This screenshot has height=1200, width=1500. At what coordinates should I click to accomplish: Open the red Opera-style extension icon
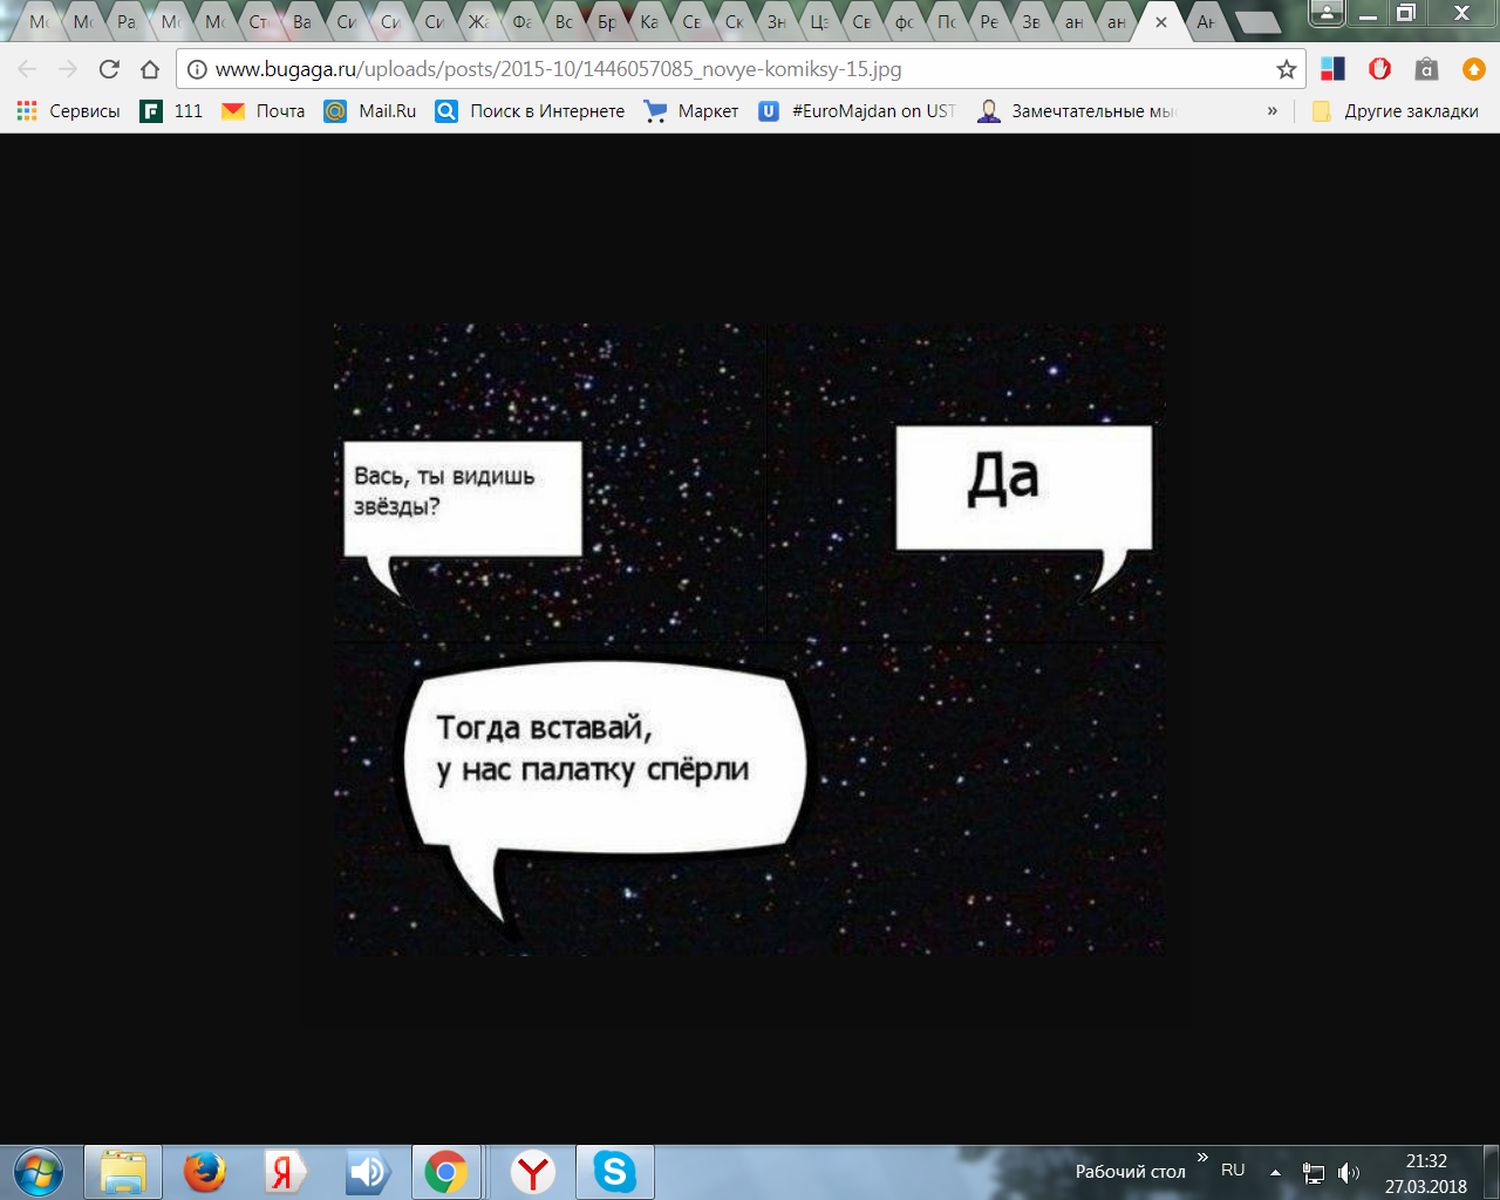coord(1380,69)
